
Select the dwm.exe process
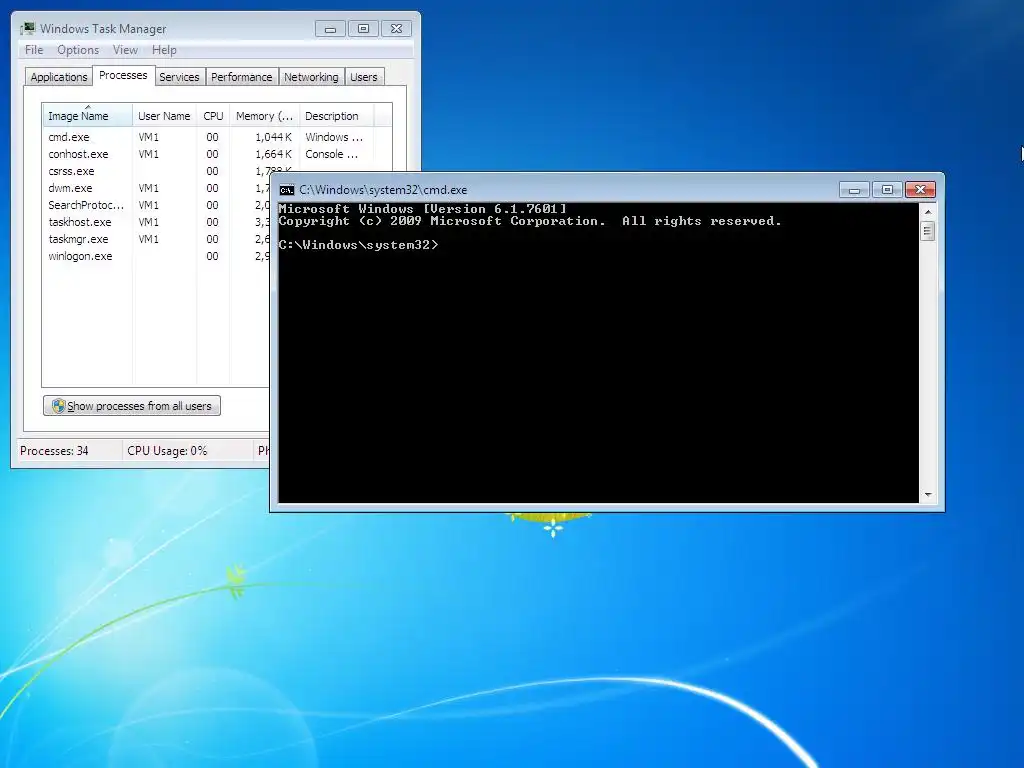(157, 188)
